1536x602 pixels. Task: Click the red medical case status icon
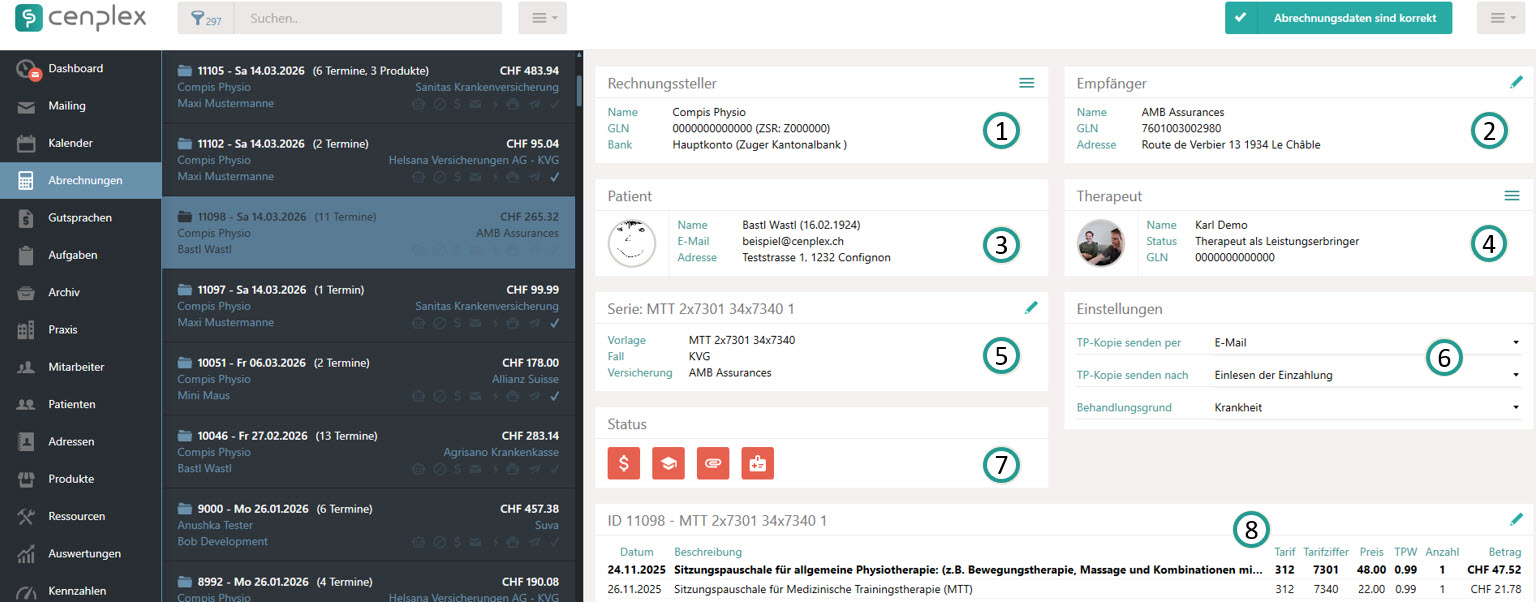tap(758, 463)
